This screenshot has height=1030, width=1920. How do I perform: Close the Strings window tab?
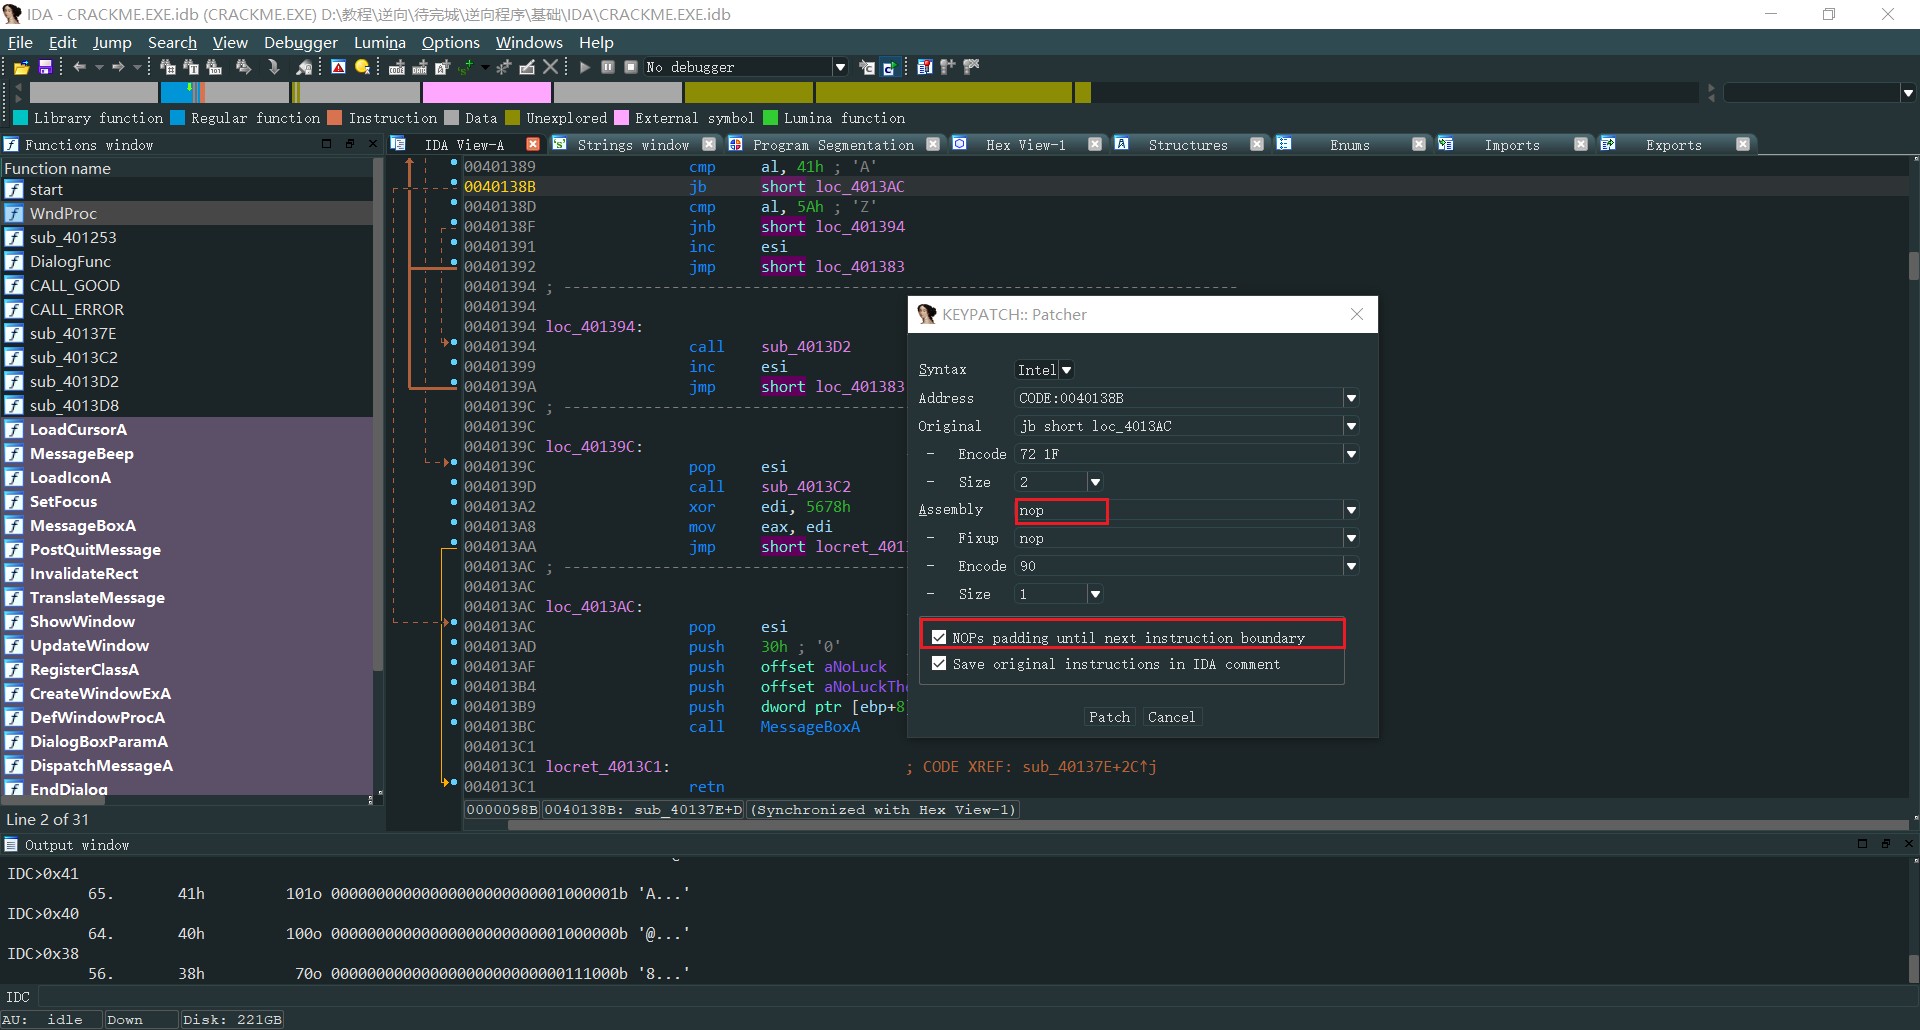[709, 144]
